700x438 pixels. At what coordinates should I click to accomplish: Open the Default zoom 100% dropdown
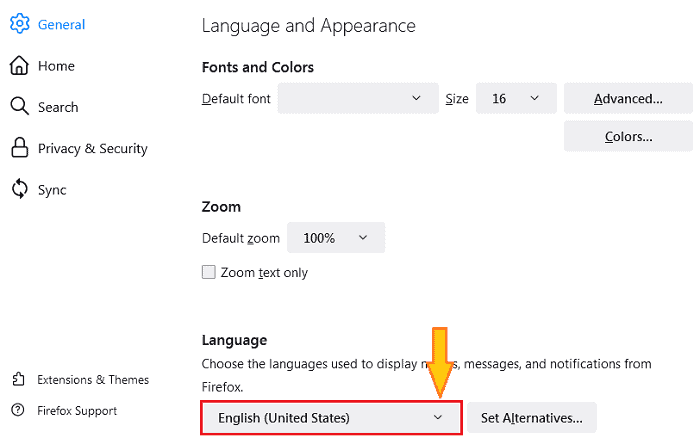(x=336, y=238)
